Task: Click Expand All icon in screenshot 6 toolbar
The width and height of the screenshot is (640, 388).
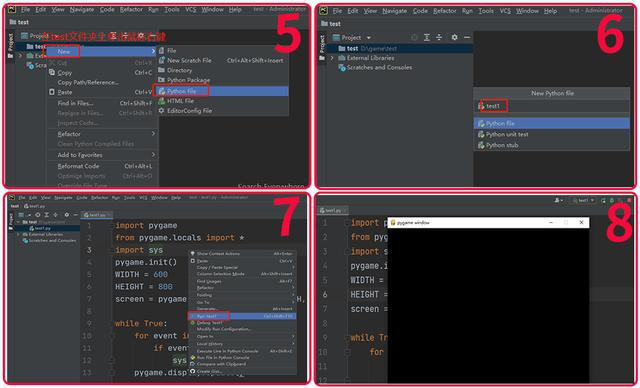Action: (x=427, y=38)
